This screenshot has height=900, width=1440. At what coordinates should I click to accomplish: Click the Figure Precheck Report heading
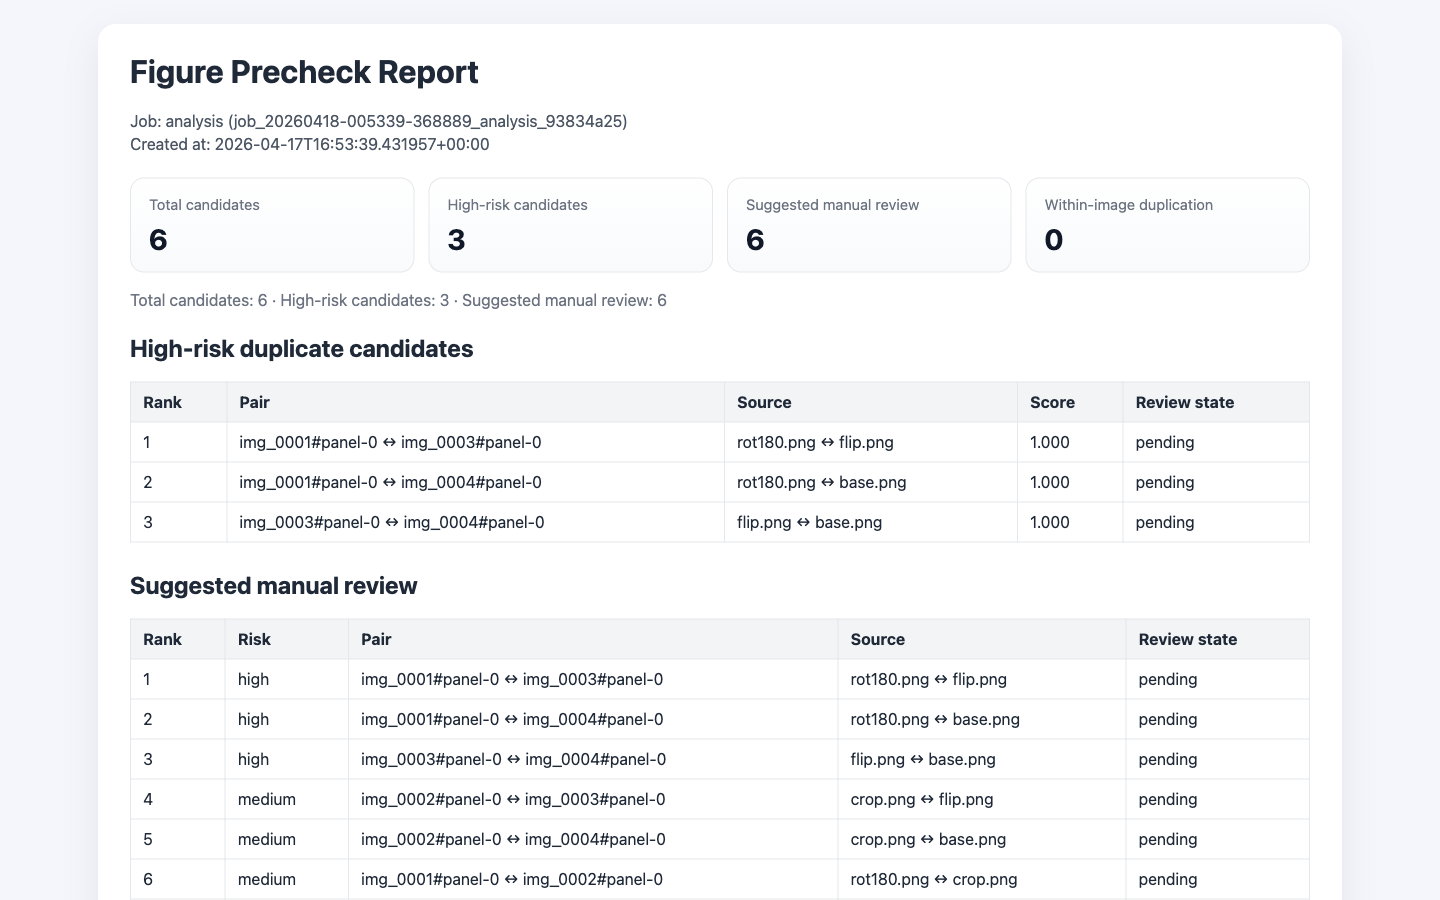[x=304, y=72]
